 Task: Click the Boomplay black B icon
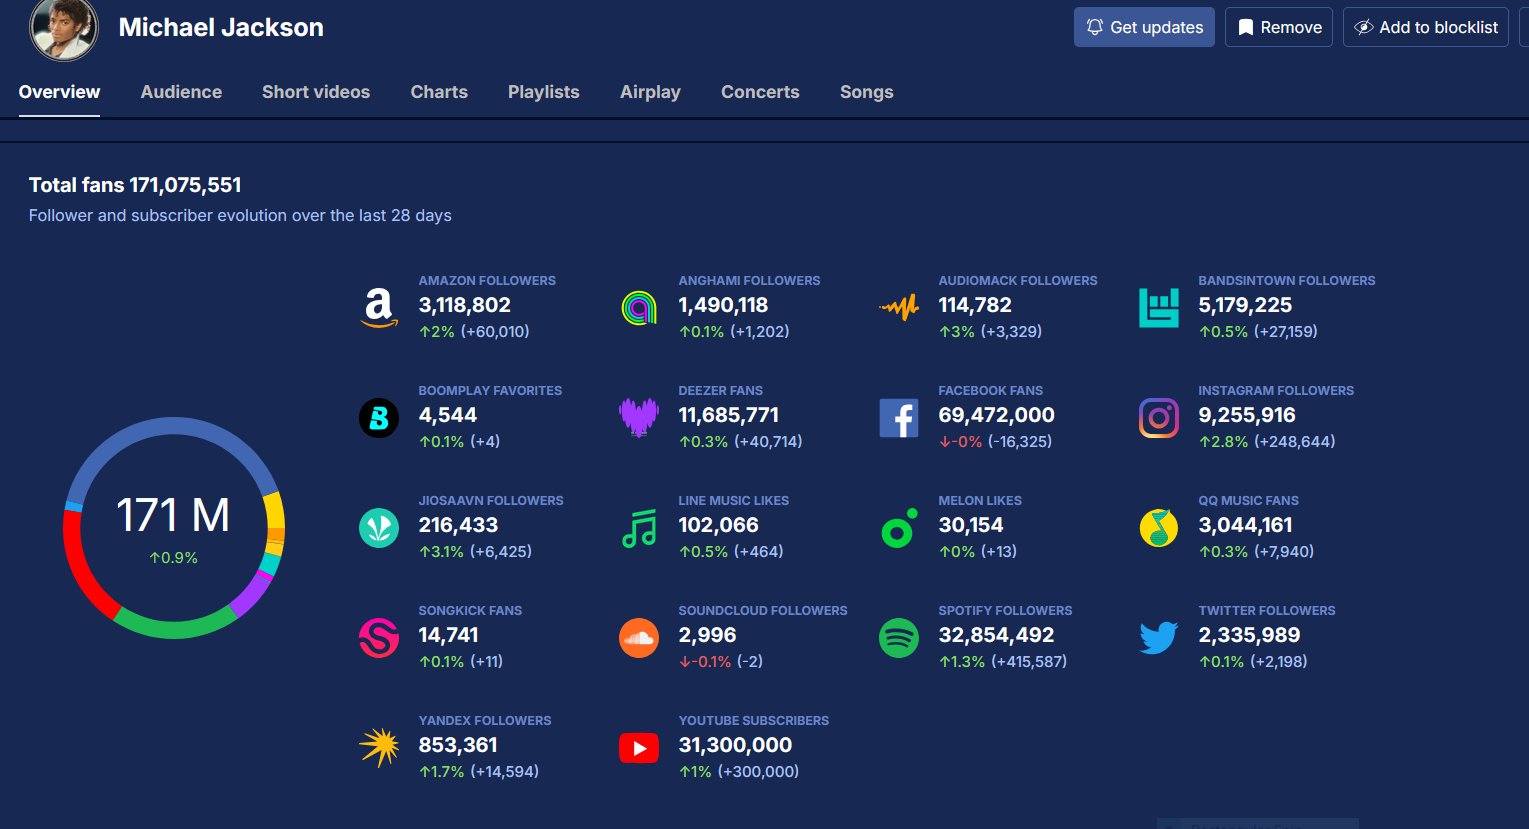pos(379,418)
